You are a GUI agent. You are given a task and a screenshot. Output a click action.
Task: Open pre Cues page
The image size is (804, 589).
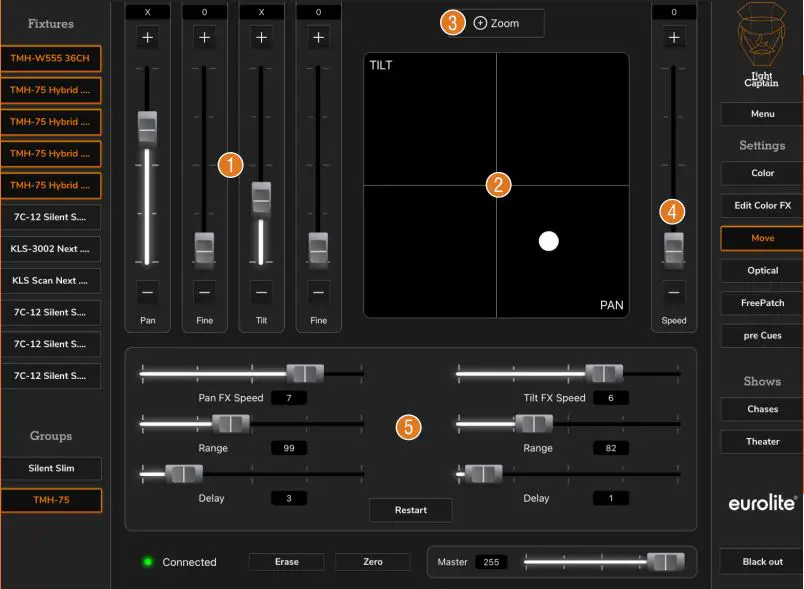click(762, 336)
